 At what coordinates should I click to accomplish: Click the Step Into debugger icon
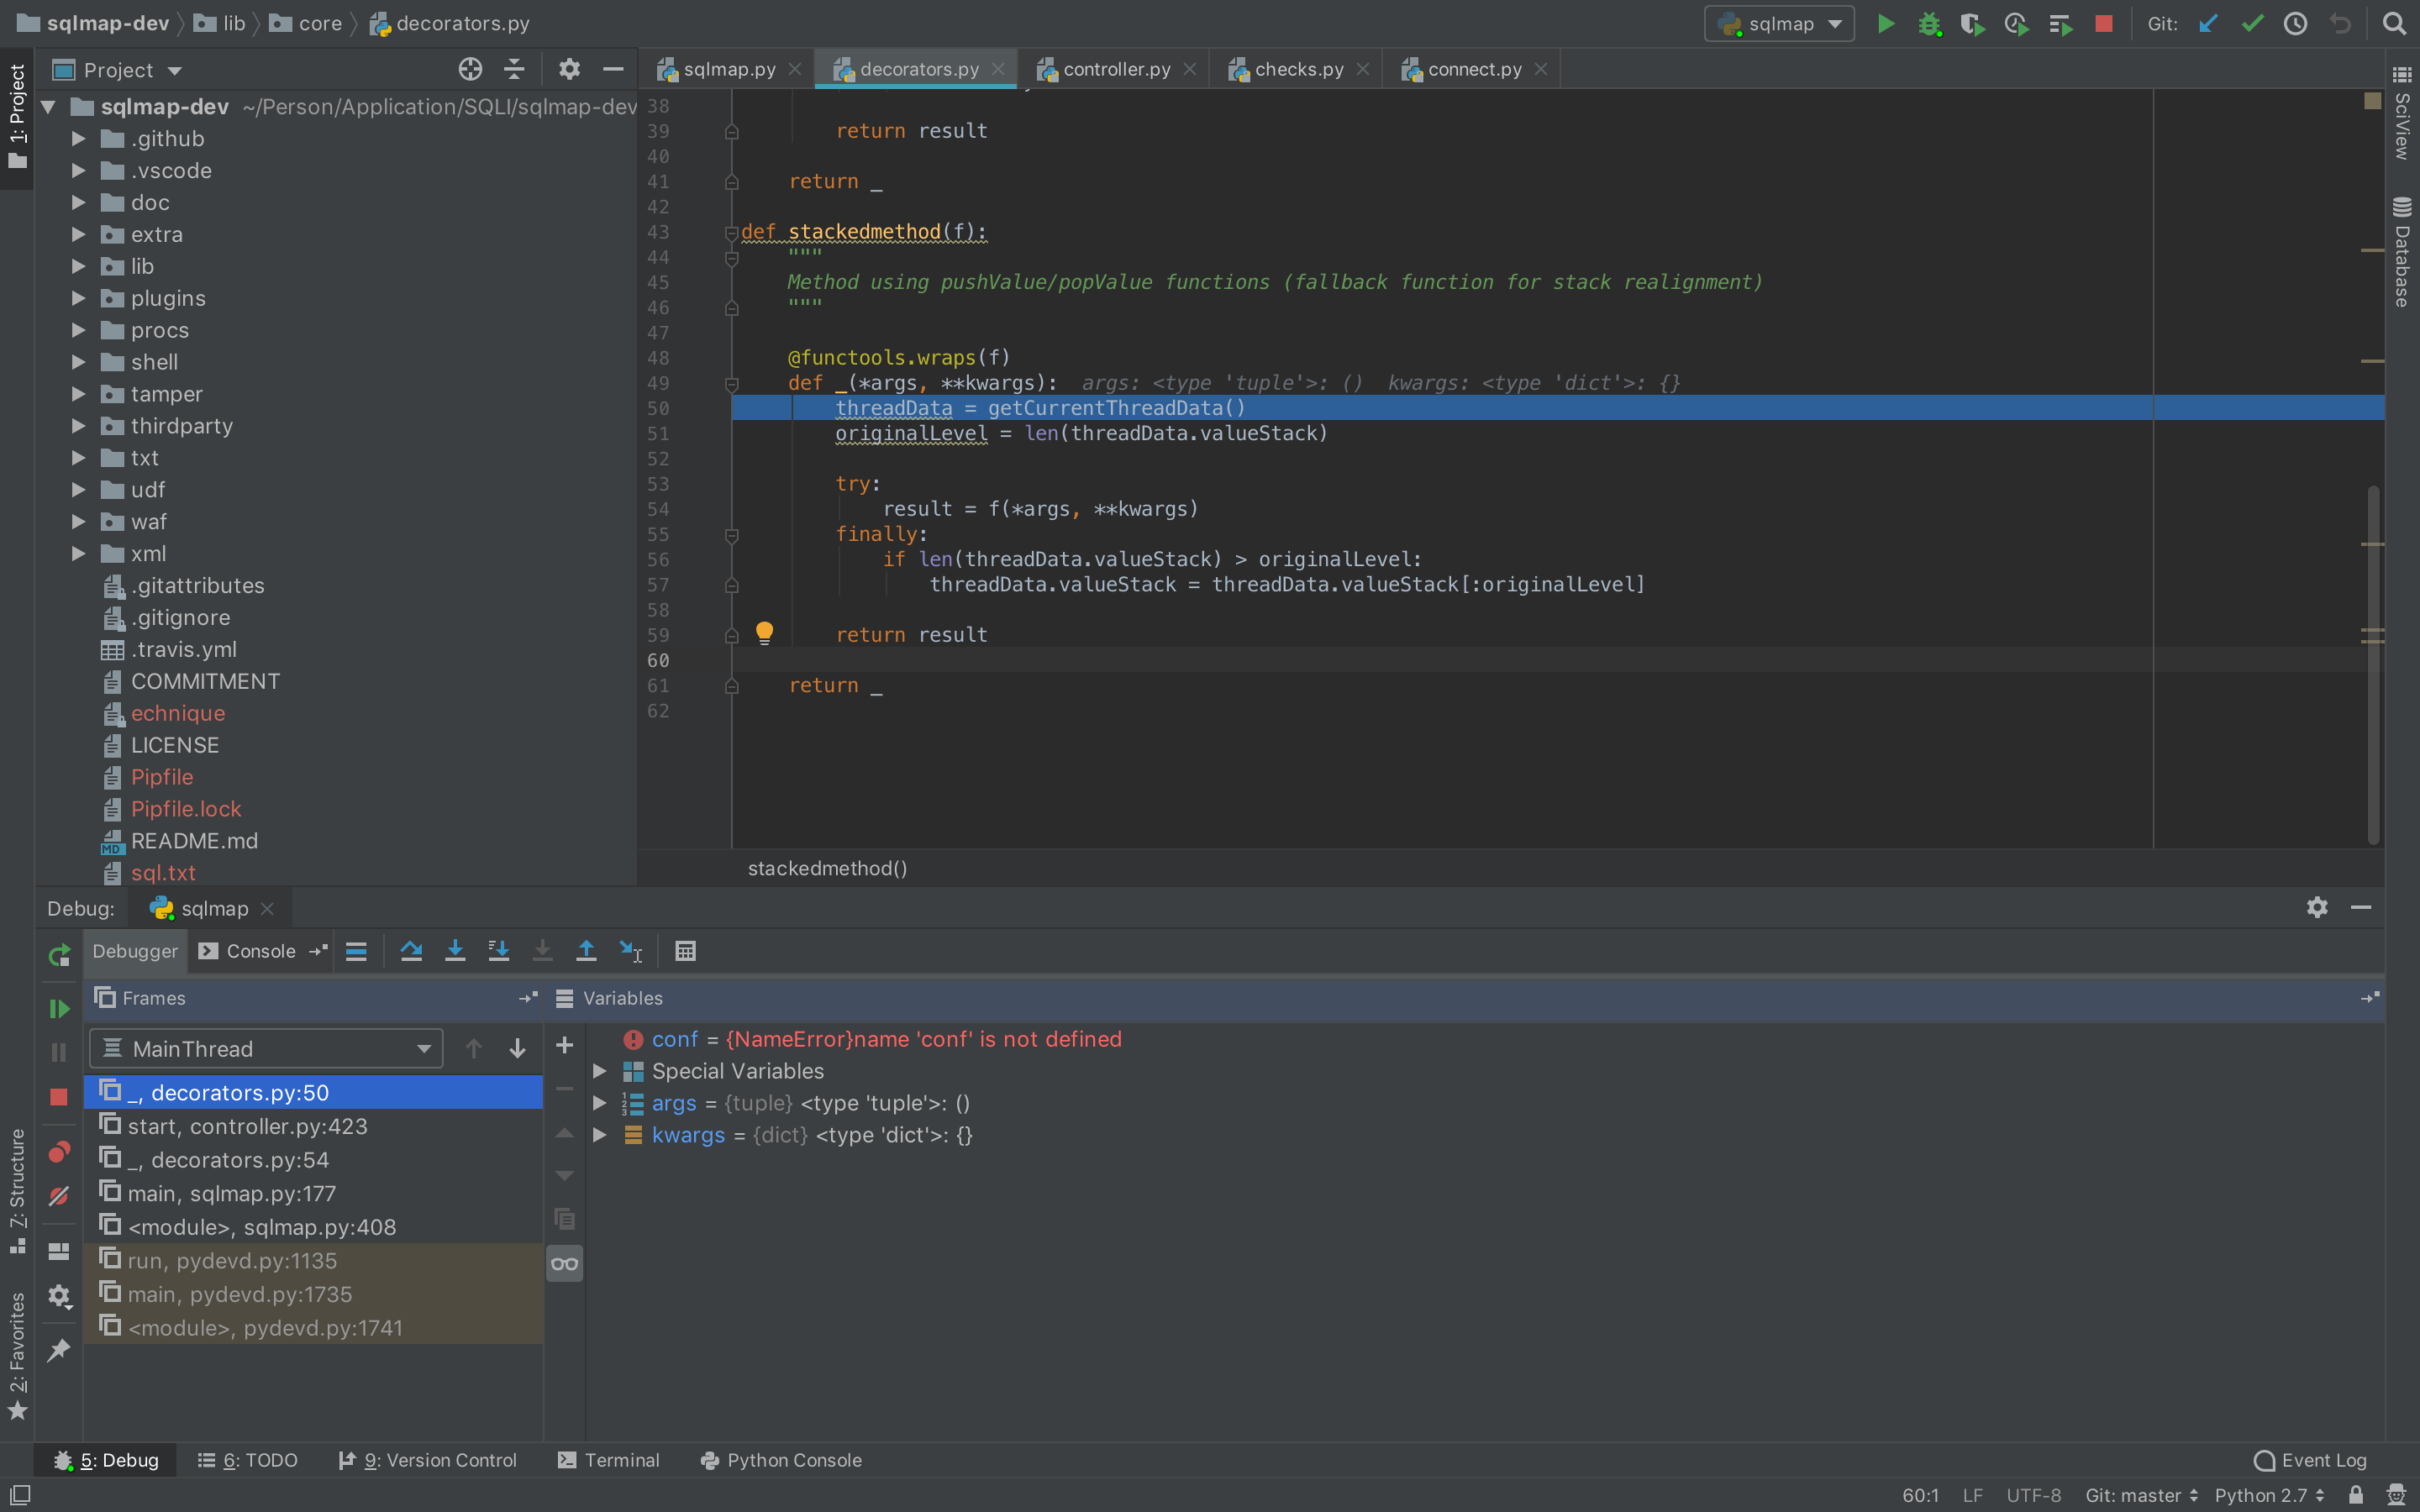click(455, 951)
